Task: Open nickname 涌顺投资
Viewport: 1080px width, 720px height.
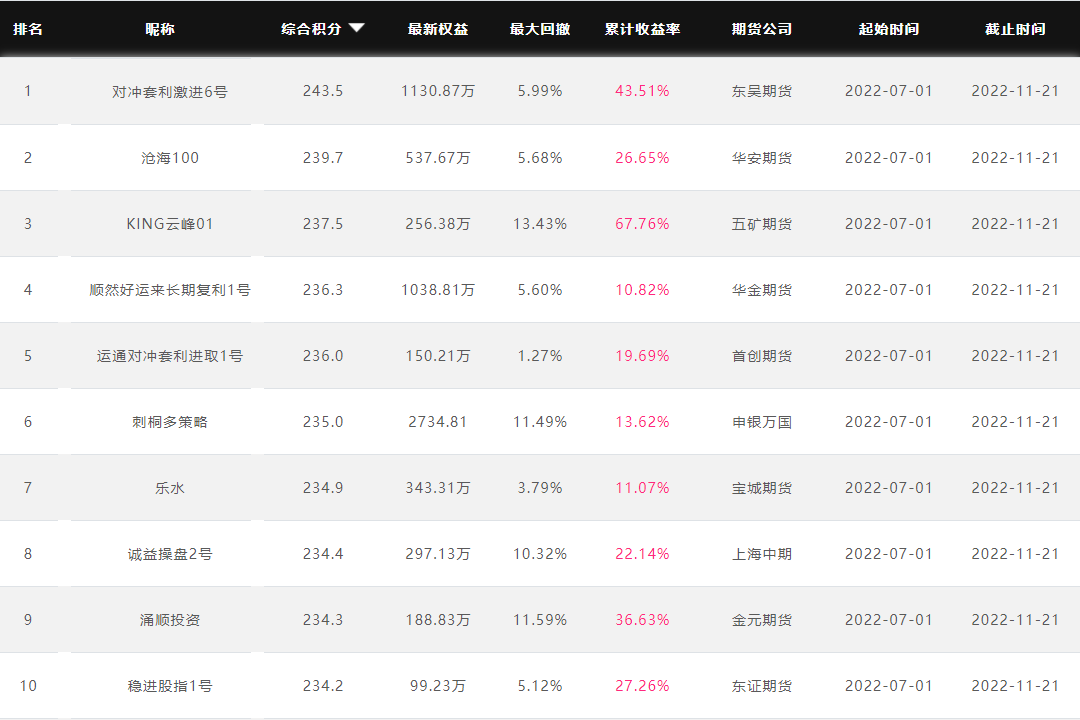Action: point(169,620)
